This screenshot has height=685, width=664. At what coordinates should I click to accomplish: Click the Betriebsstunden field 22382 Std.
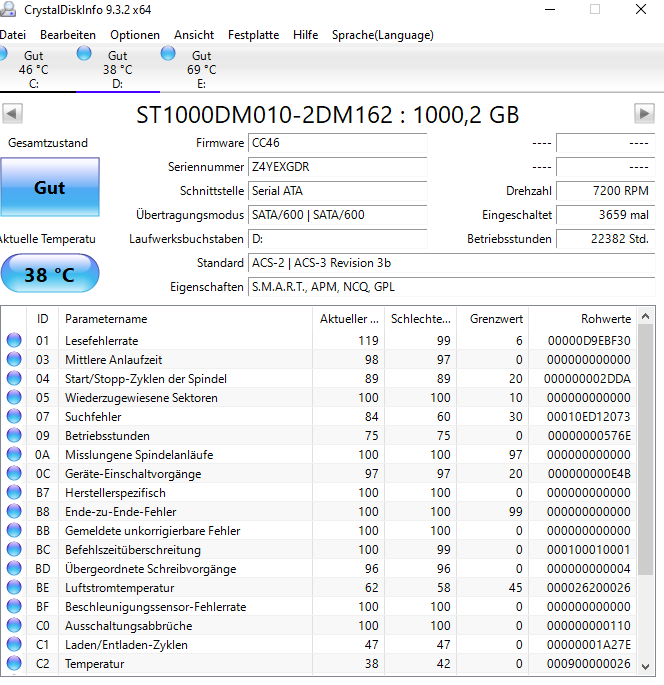pyautogui.click(x=605, y=239)
